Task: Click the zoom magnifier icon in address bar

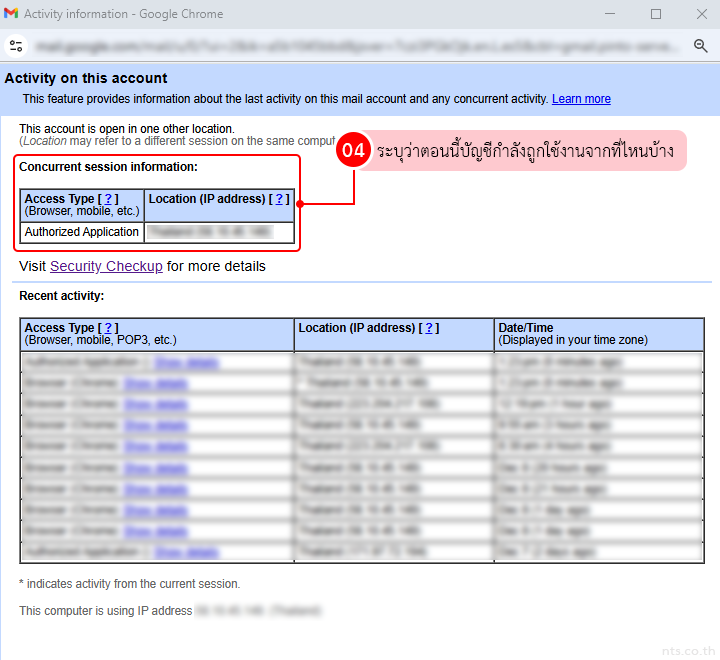Action: pos(700,46)
